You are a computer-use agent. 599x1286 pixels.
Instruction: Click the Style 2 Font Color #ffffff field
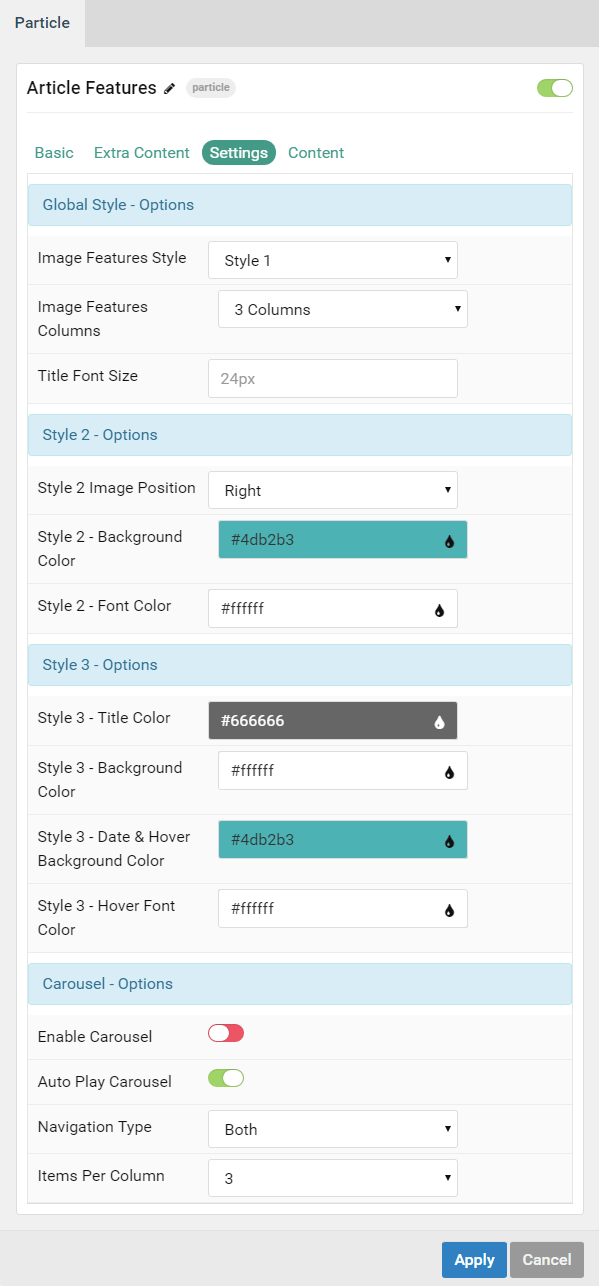point(333,609)
